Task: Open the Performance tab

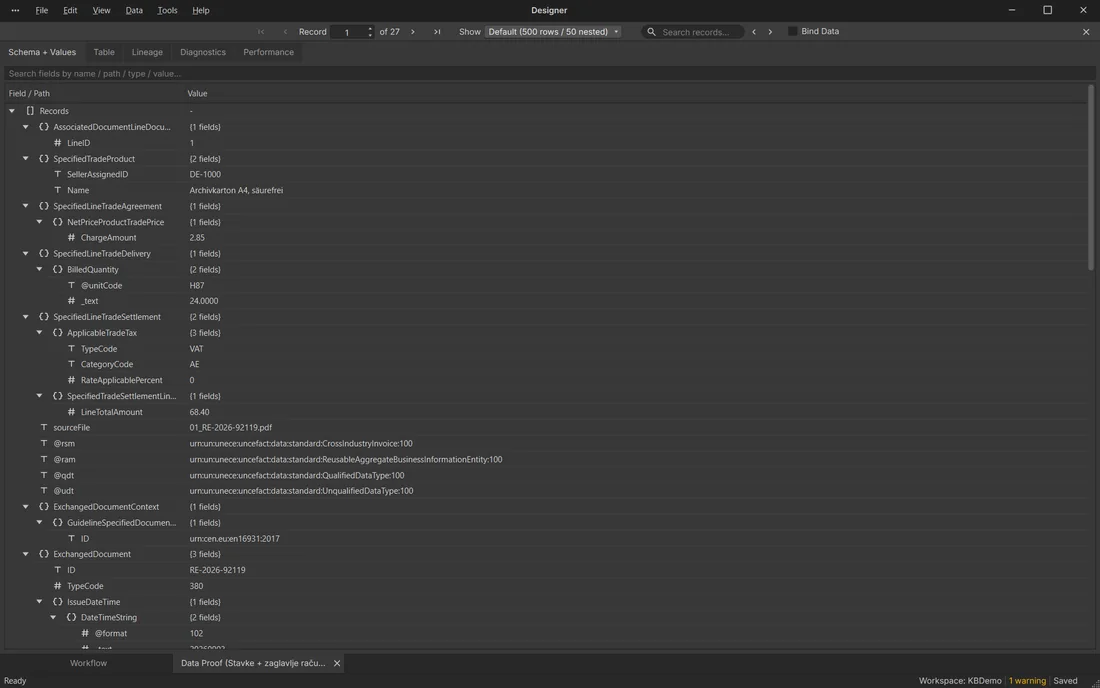Action: pos(269,52)
